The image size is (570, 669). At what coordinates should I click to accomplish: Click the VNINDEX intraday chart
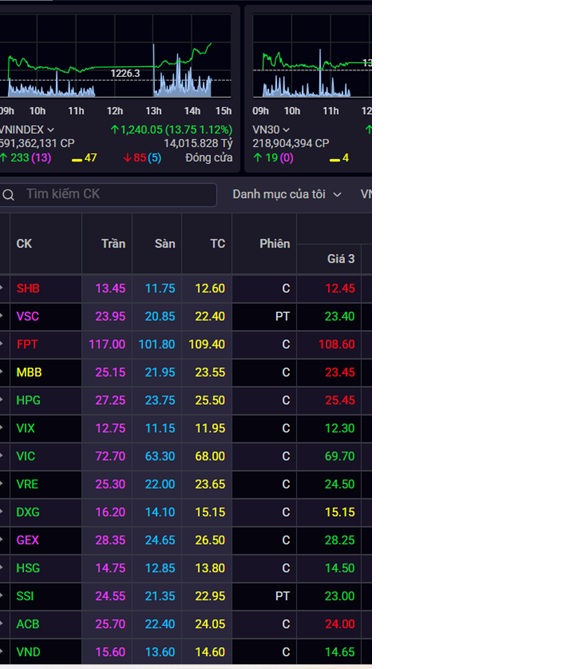(x=116, y=55)
